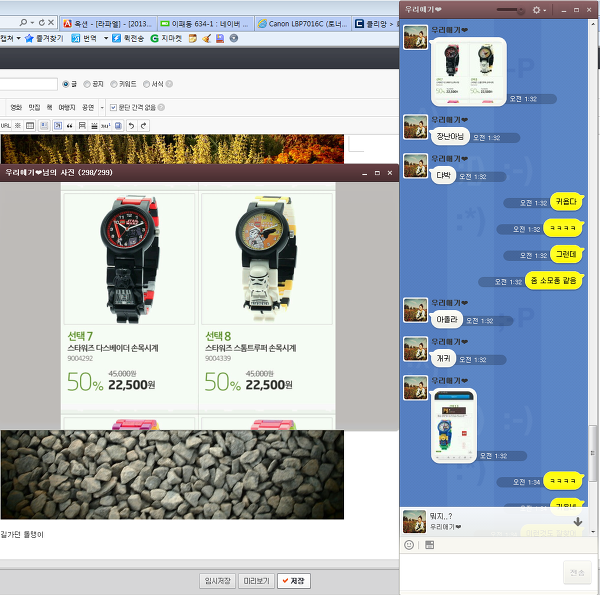
Task: Switch to the 옥션 라파엘 browser tab
Action: tap(108, 24)
